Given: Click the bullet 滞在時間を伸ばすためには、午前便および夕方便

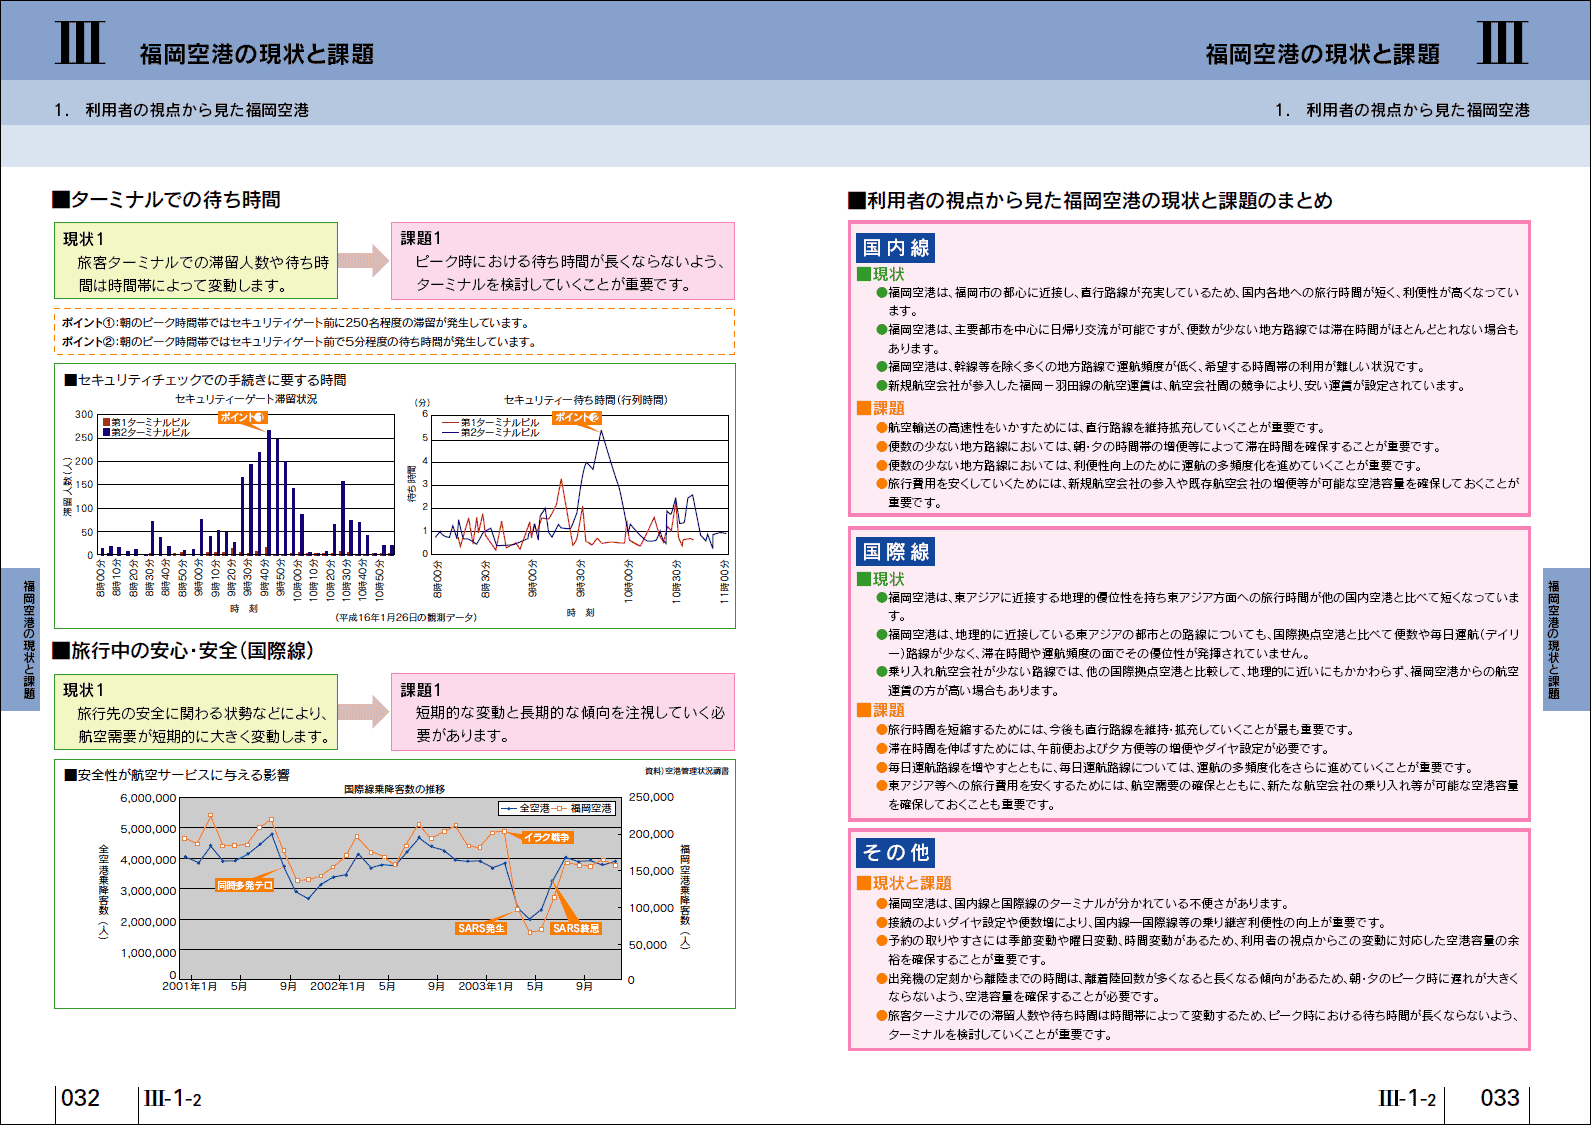Looking at the screenshot, I should tap(1102, 749).
